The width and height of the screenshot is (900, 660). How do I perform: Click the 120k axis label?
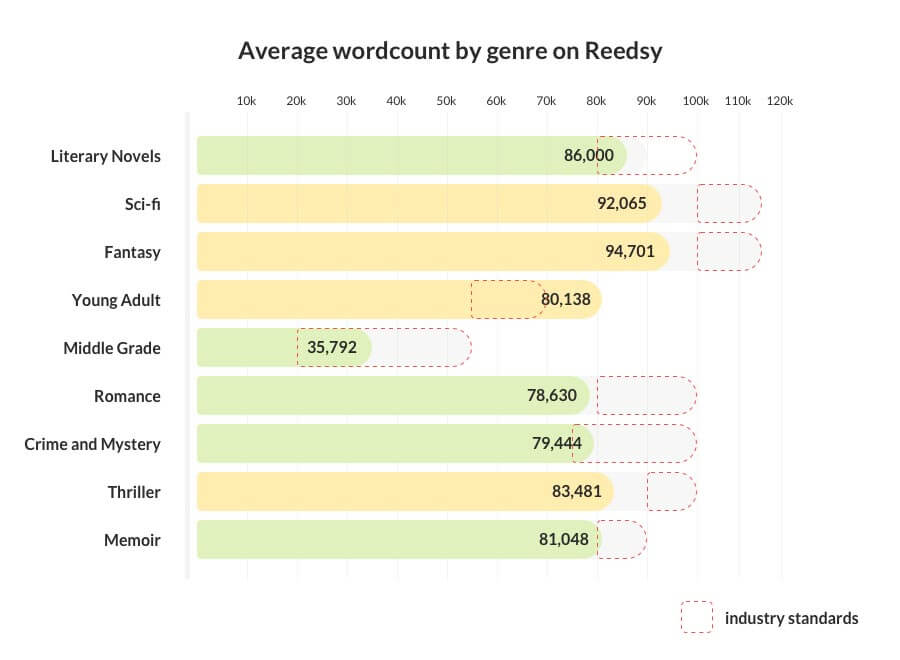coord(779,101)
